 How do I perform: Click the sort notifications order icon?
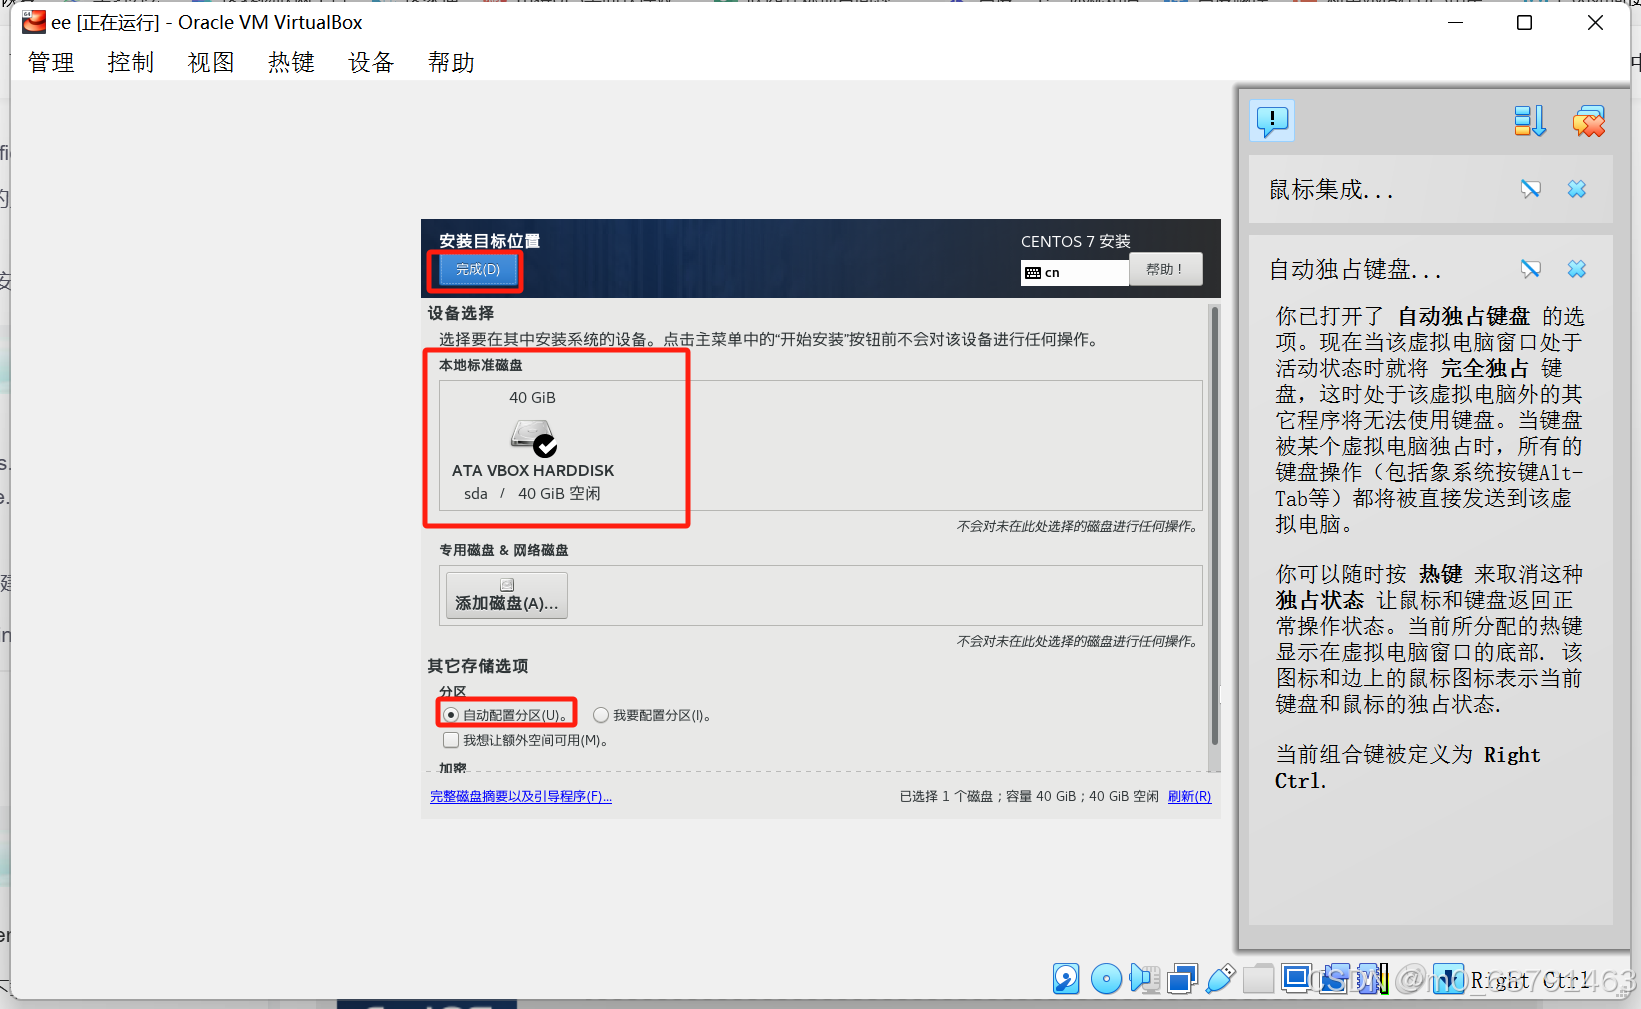click(1529, 121)
